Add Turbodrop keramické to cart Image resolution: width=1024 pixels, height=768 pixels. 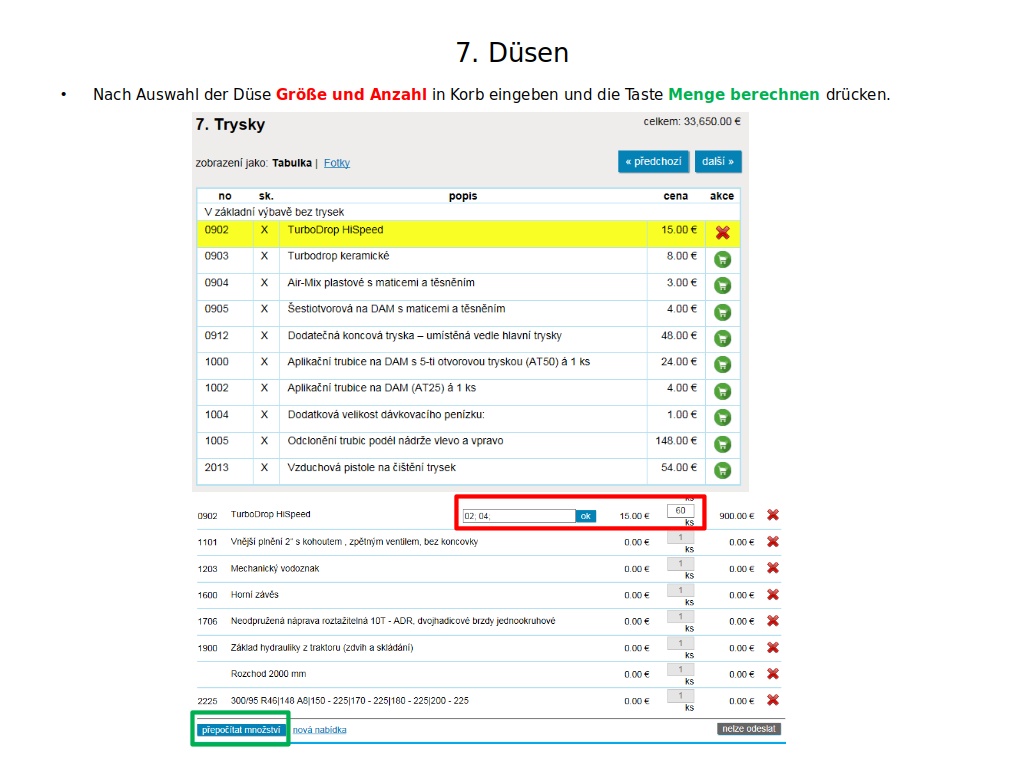click(722, 259)
